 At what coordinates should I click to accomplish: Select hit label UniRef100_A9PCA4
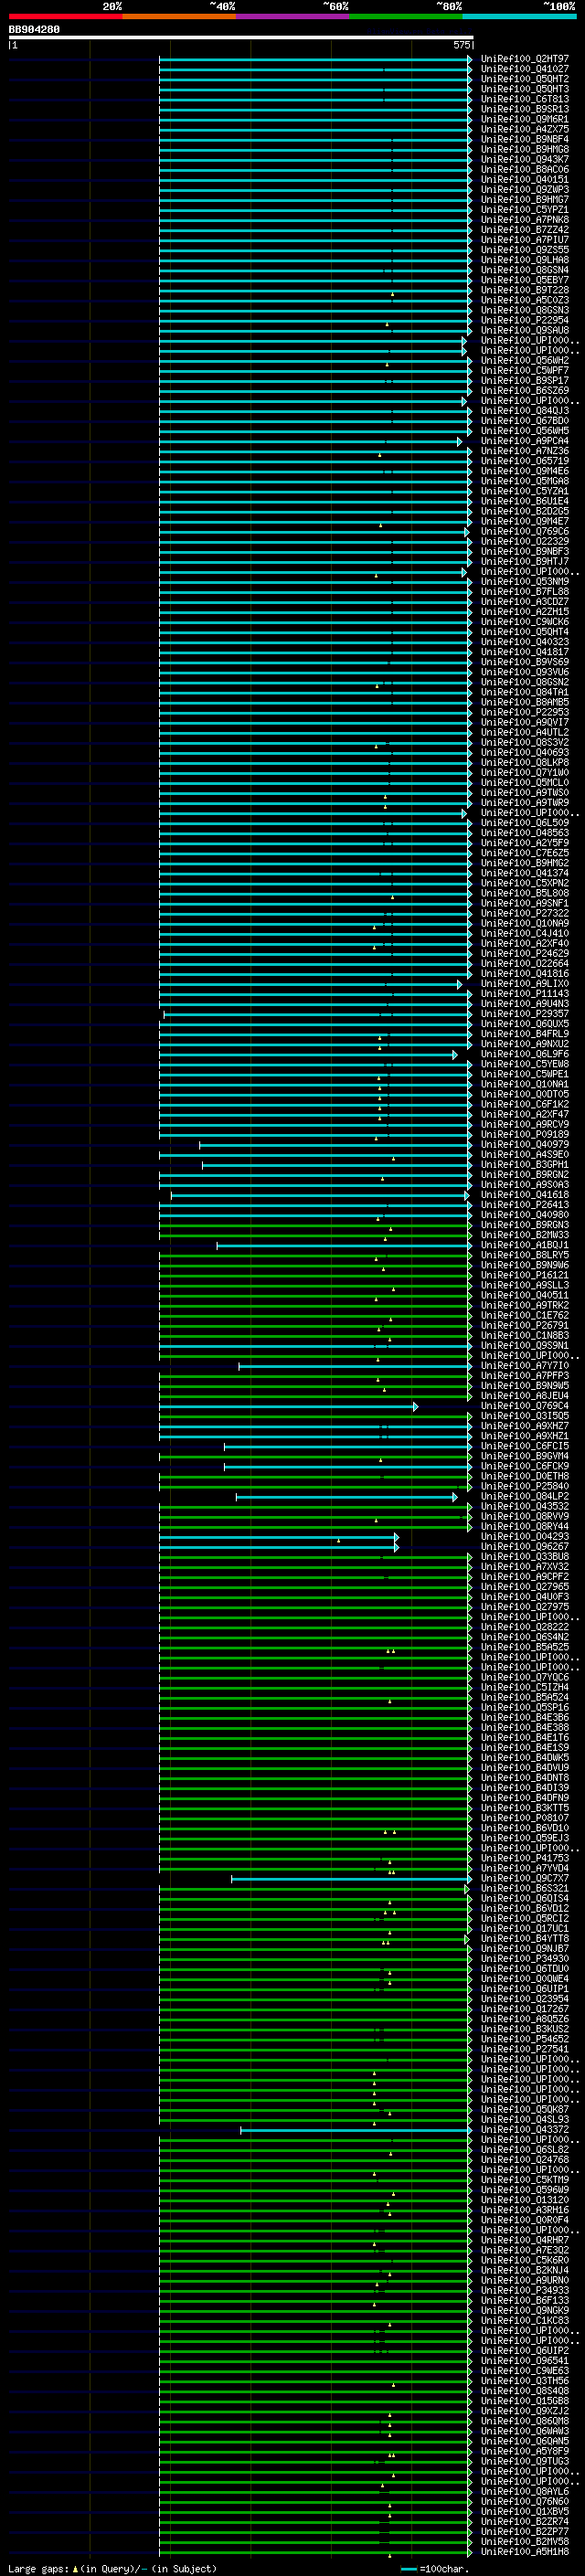point(525,441)
